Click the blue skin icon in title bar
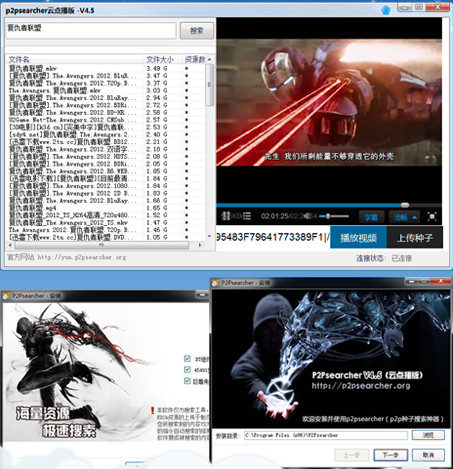Screen dimensions: 453x469 pos(386,10)
